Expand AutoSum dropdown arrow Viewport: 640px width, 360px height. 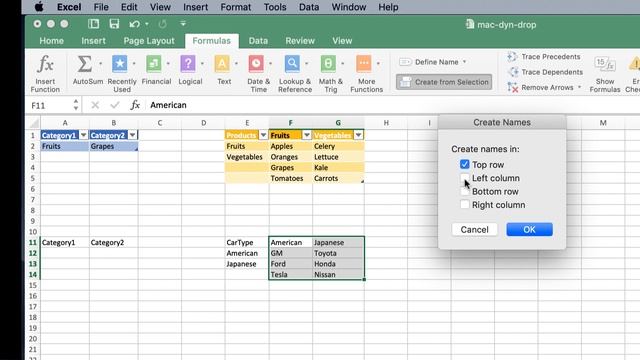100,64
